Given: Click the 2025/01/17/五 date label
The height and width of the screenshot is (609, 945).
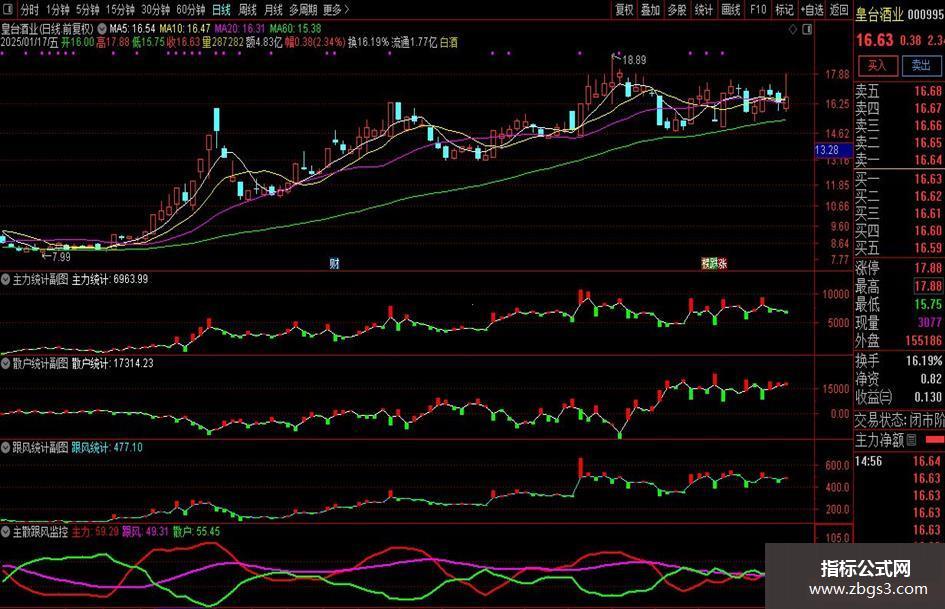Looking at the screenshot, I should click(30, 42).
